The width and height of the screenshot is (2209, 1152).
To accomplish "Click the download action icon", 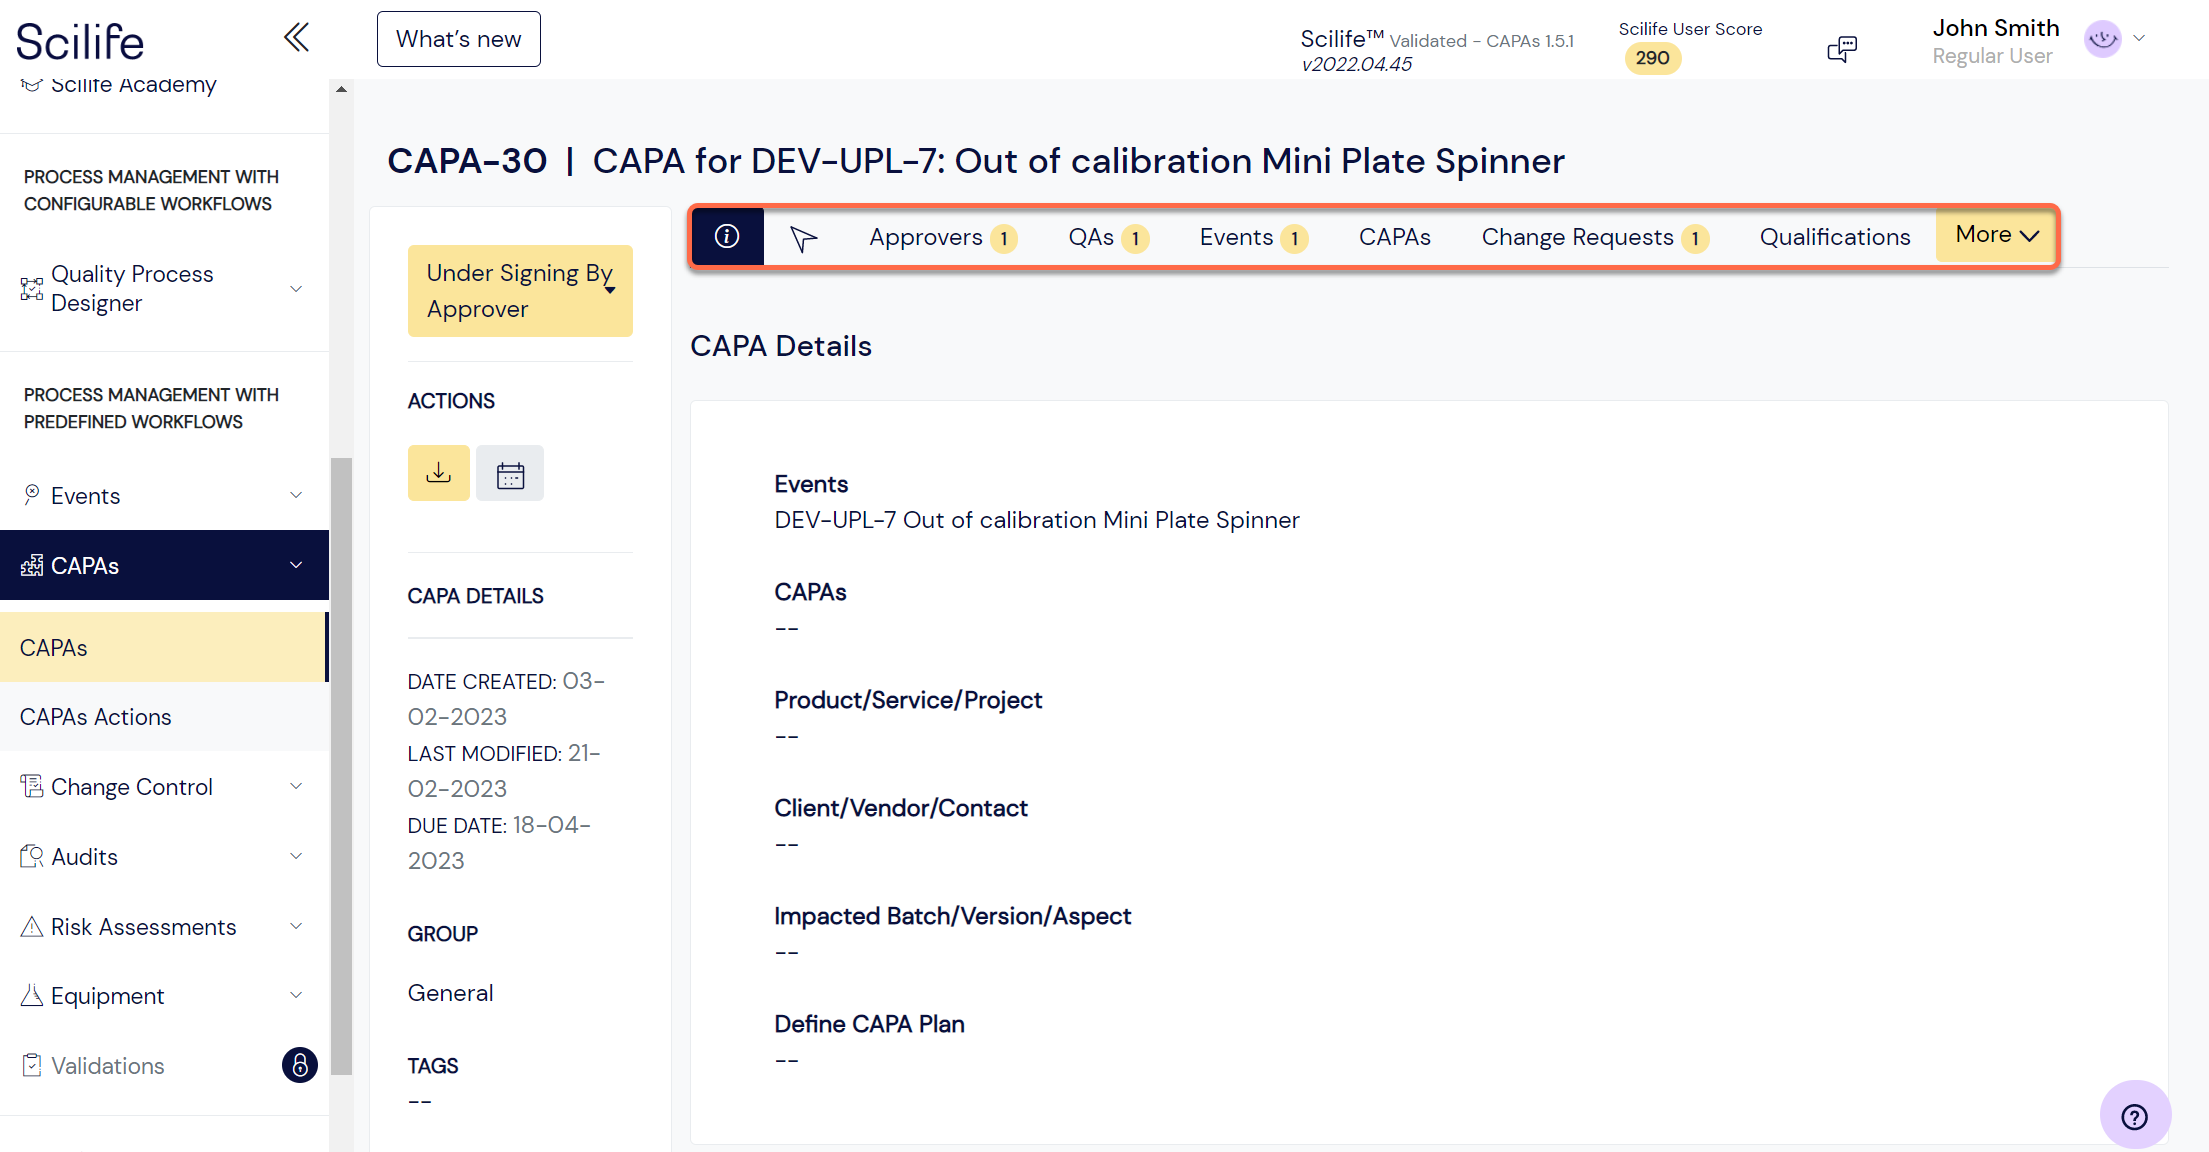I will click(438, 473).
